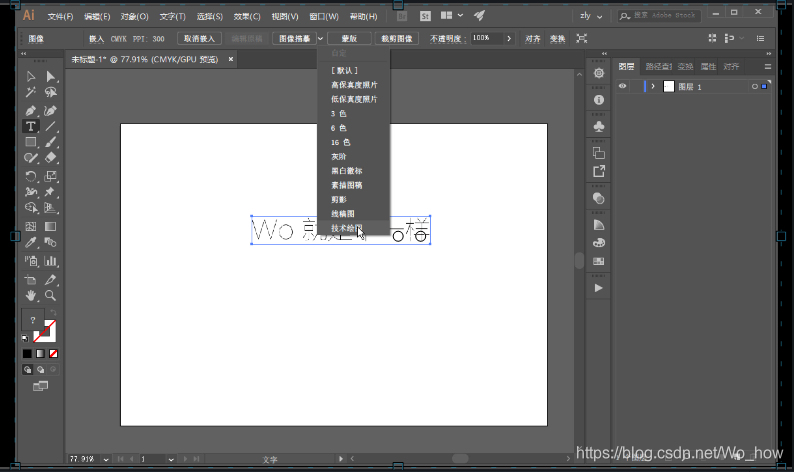The height and width of the screenshot is (472, 794).
Task: Open 文件(F) menu
Action: [x=60, y=17]
